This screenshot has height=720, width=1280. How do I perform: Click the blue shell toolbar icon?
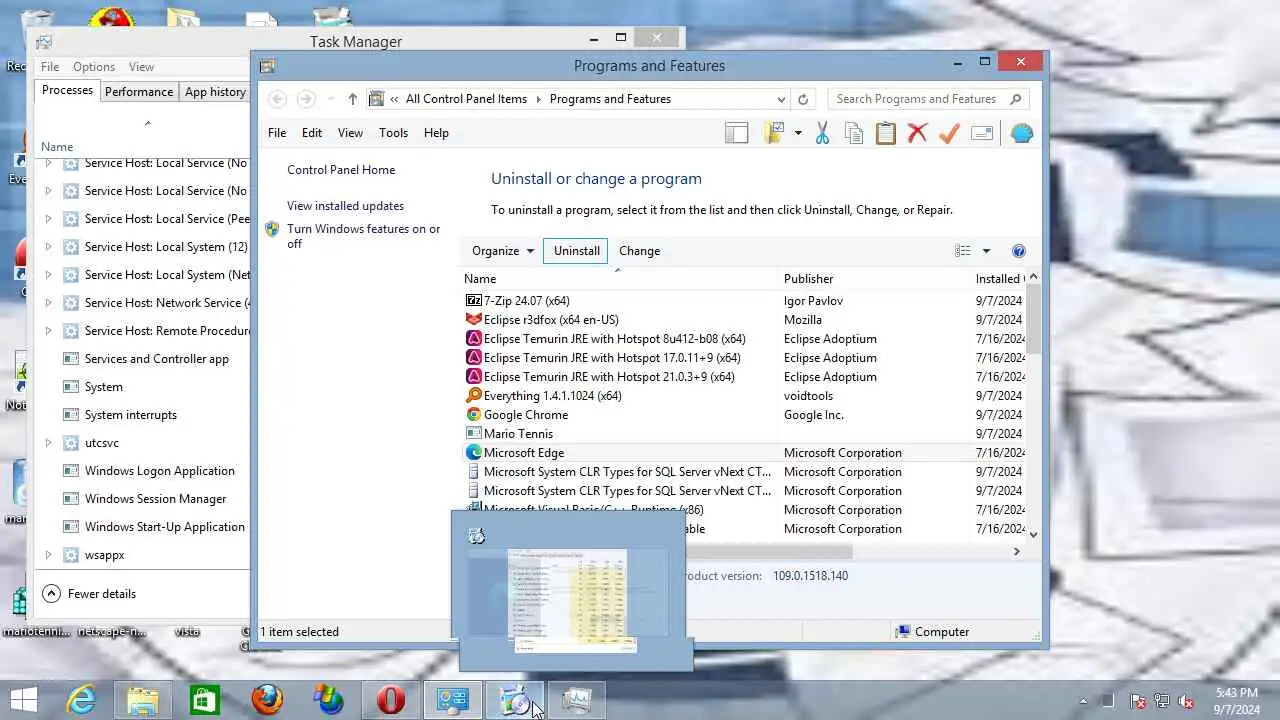[x=1022, y=133]
